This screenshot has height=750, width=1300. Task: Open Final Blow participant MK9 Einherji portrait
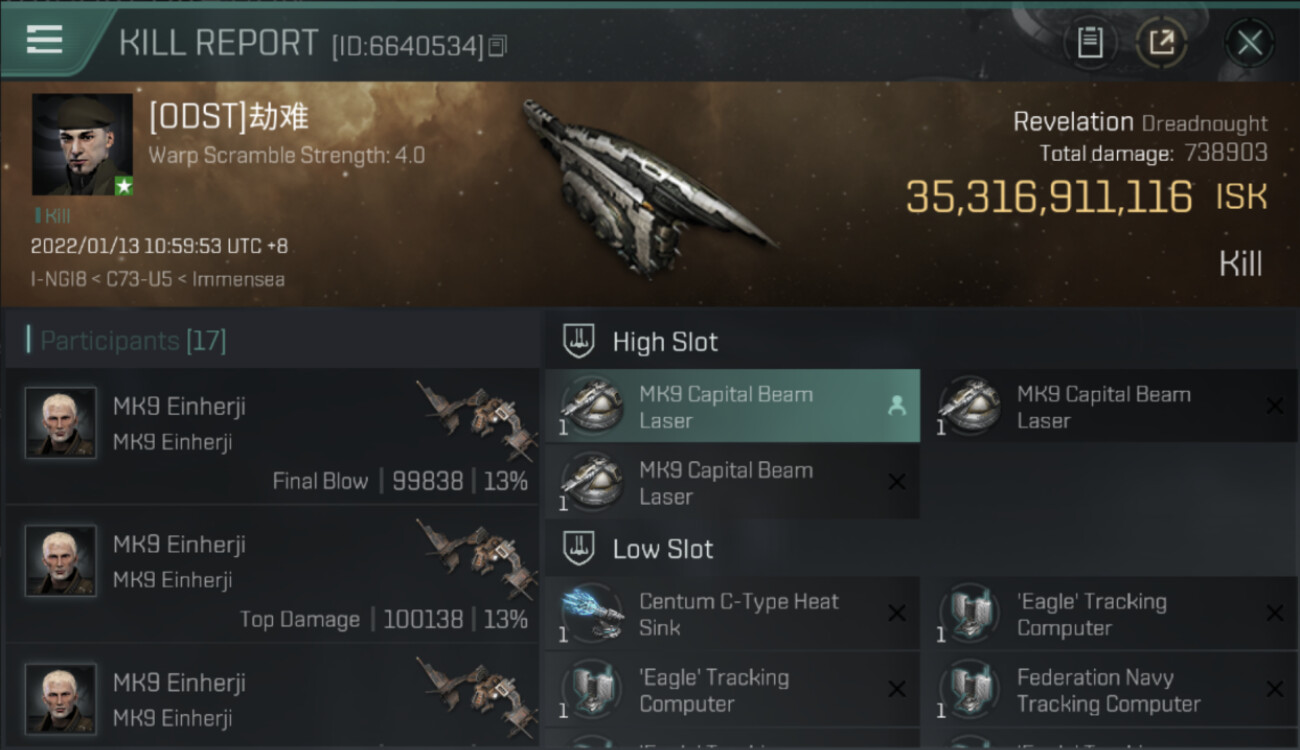(61, 423)
